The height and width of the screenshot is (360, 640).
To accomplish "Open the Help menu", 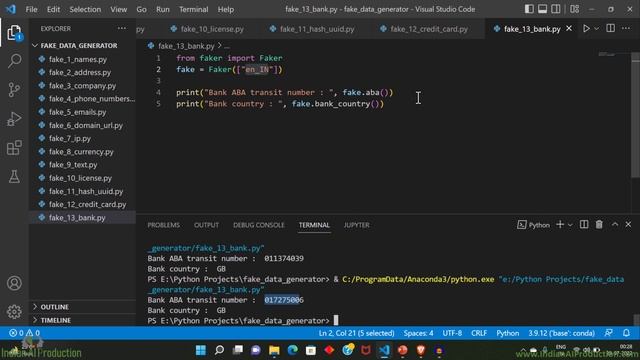I will click(225, 9).
